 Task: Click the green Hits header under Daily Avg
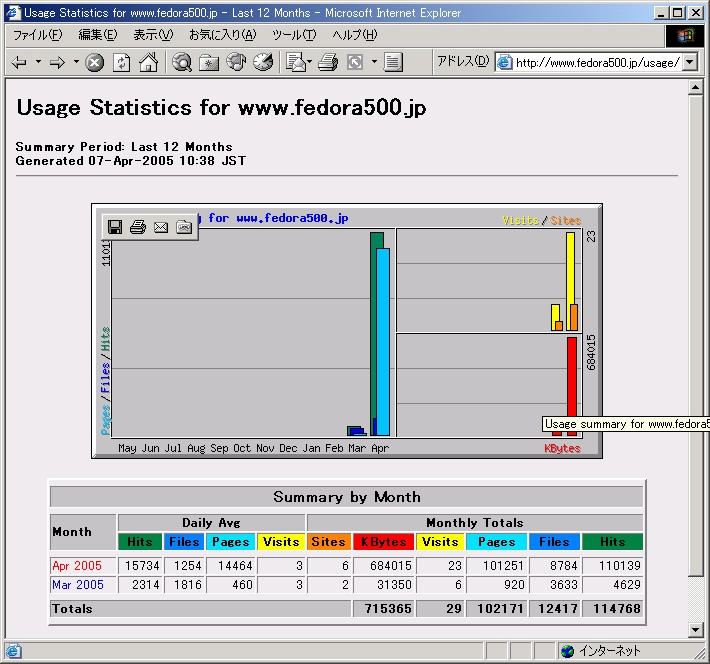(140, 542)
